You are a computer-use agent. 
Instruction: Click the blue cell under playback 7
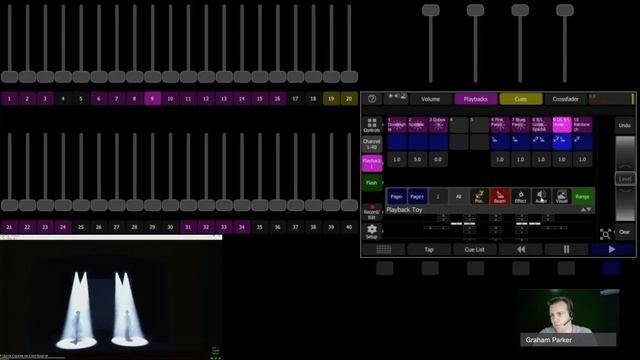coord(520,142)
